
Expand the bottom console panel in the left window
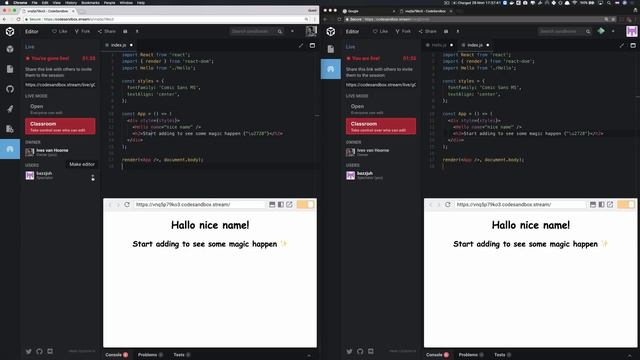coord(309,355)
